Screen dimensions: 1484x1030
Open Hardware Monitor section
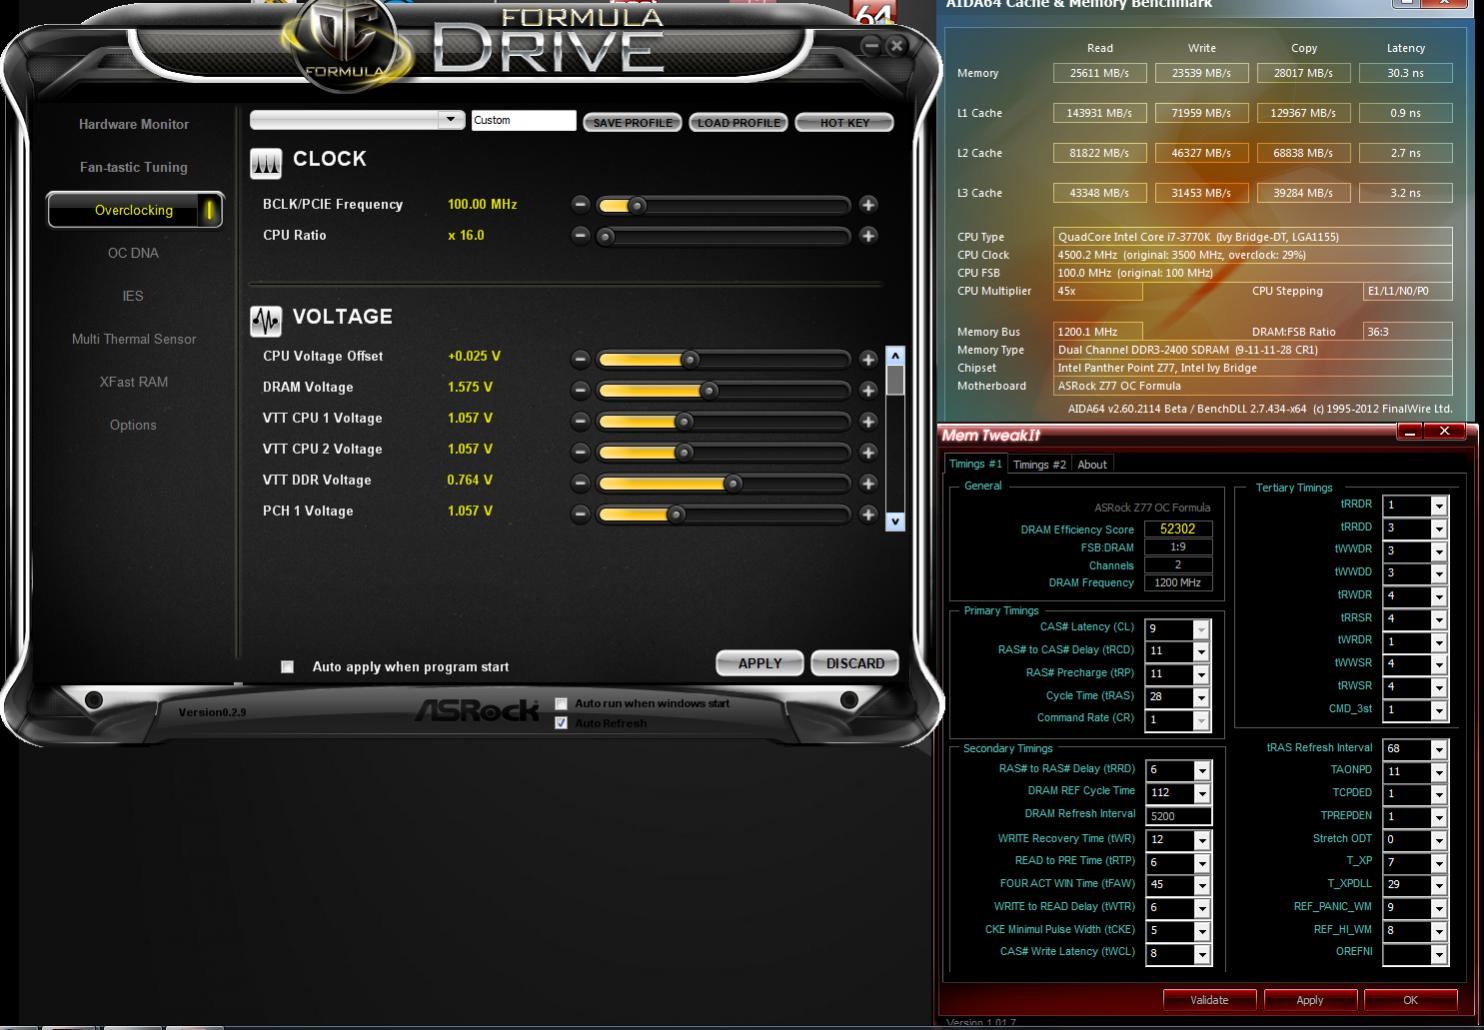point(134,124)
